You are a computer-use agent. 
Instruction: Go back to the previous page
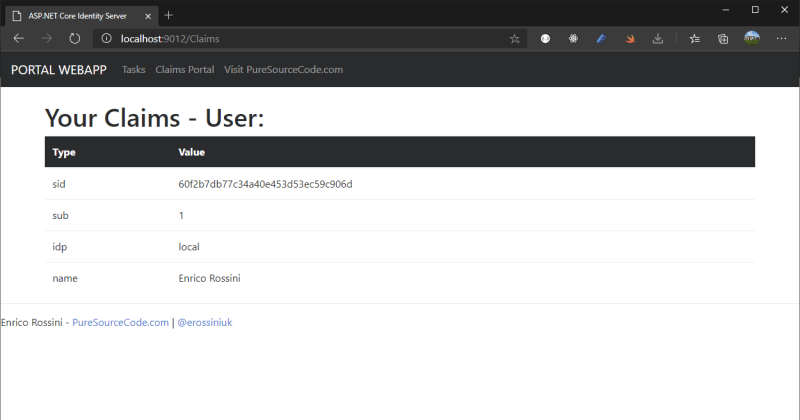coord(19,39)
